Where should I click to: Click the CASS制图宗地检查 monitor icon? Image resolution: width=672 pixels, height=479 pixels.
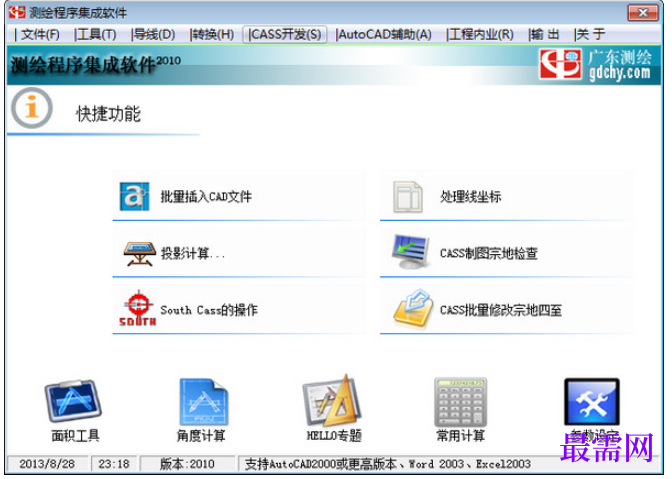[410, 251]
